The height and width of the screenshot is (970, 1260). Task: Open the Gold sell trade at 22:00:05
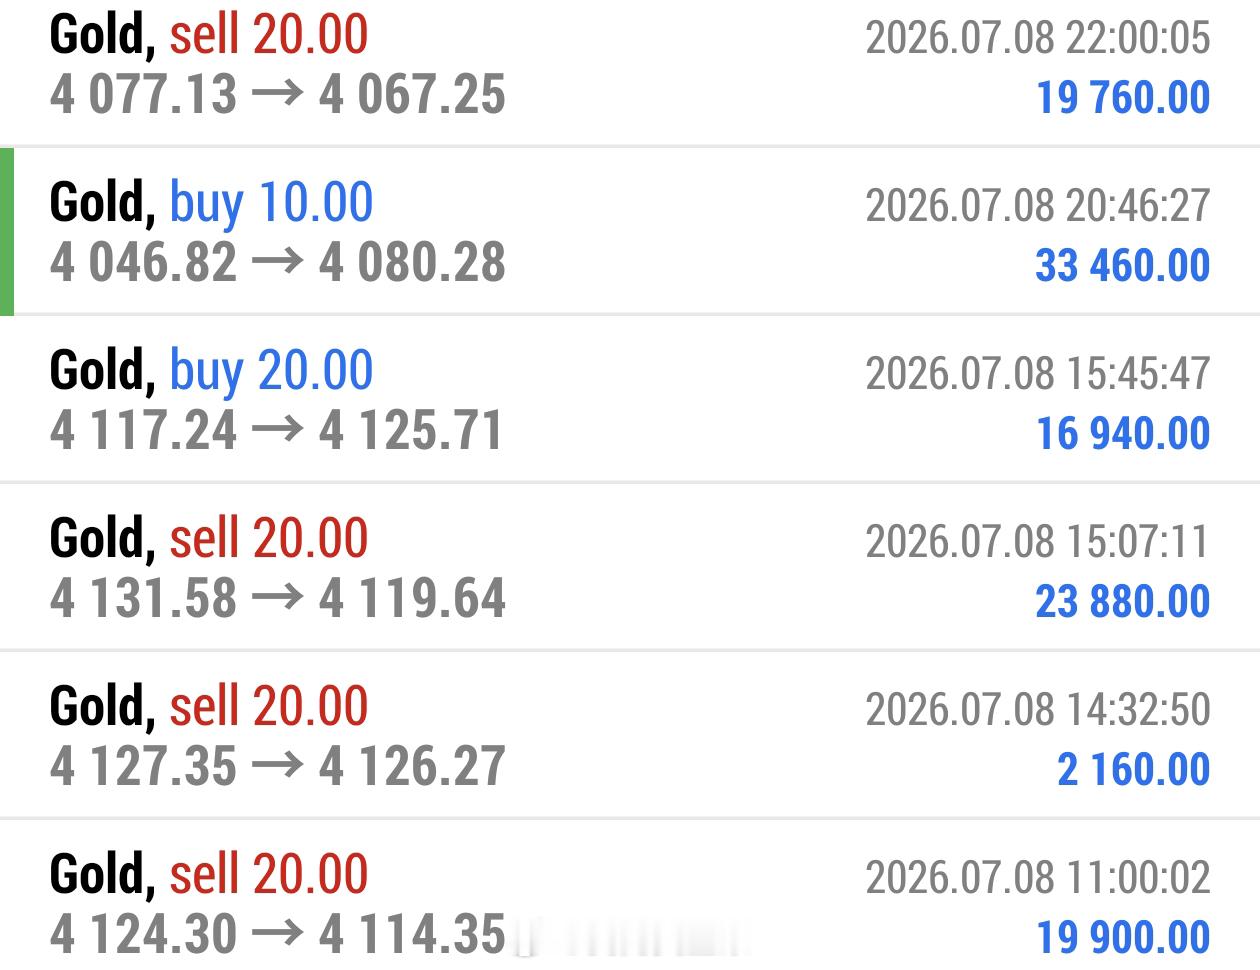coord(630,72)
